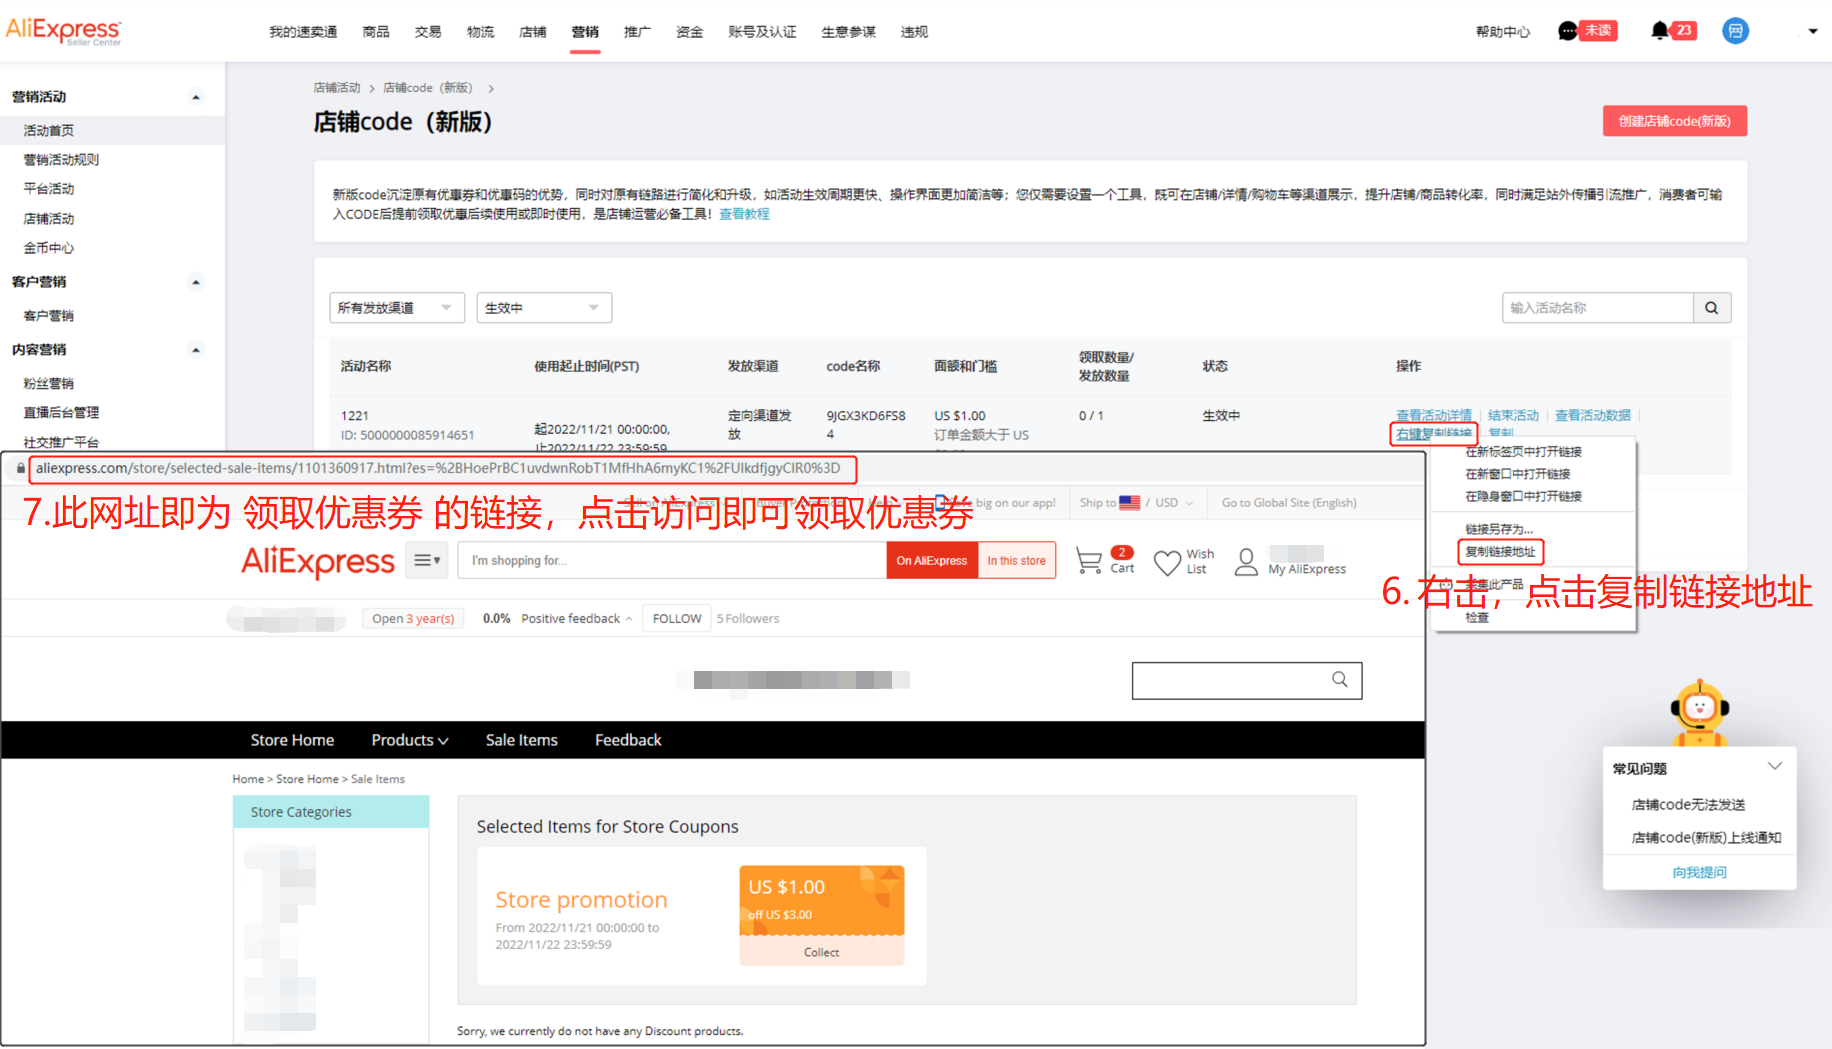1832x1049 pixels.
Task: Click the In this store search button
Action: [x=1016, y=560]
